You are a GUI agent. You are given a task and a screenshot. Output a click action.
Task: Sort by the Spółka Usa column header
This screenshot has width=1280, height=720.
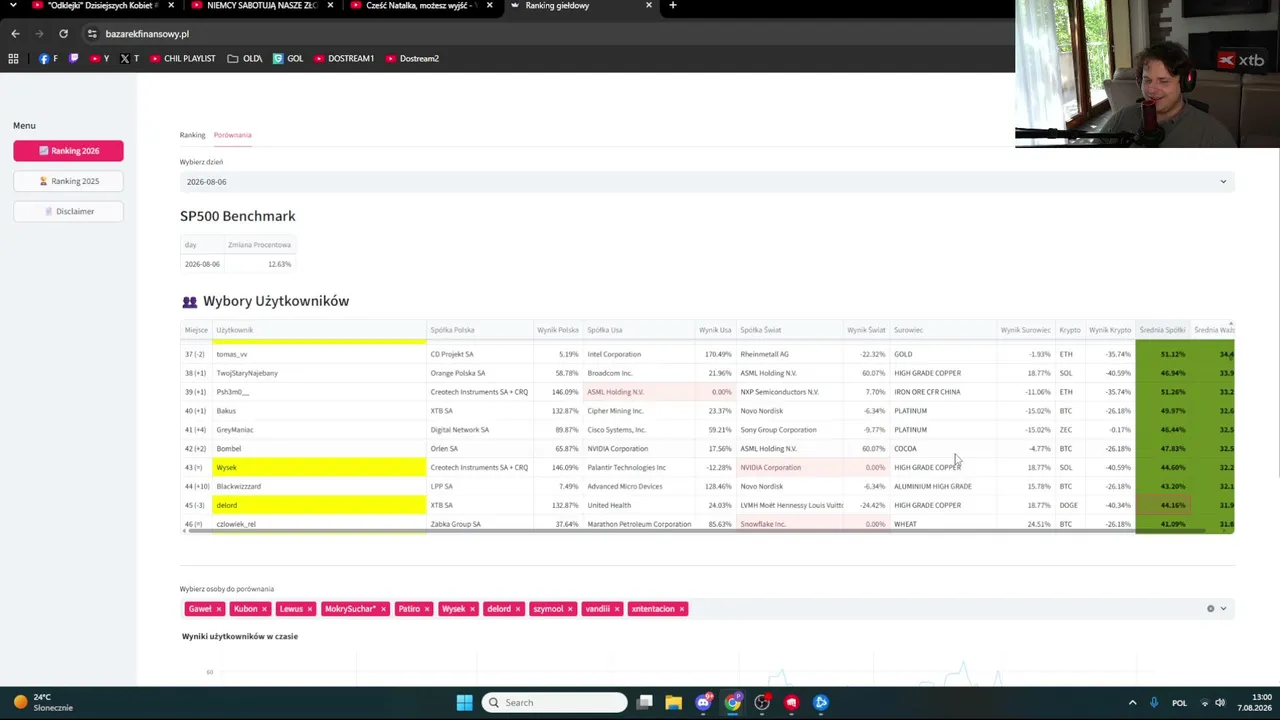tap(640, 330)
